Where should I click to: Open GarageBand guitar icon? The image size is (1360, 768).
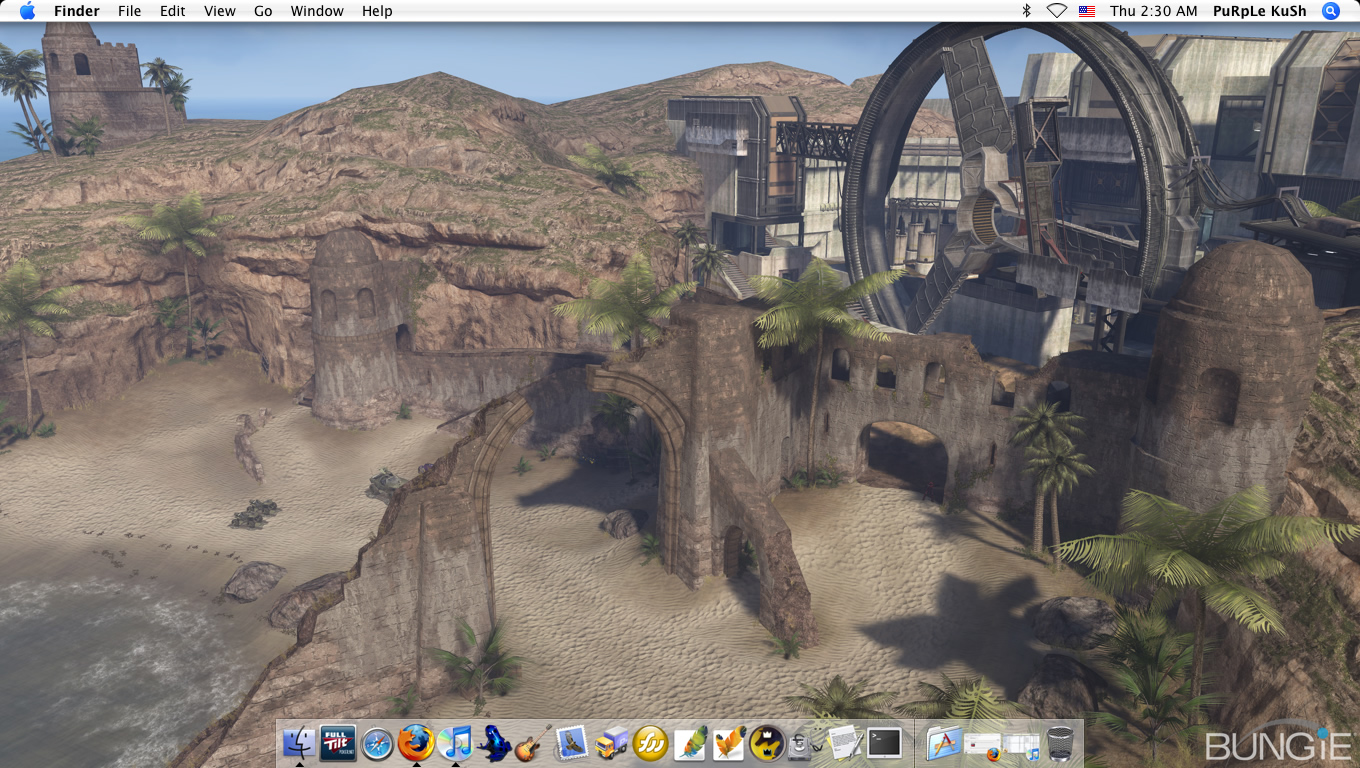pos(533,743)
